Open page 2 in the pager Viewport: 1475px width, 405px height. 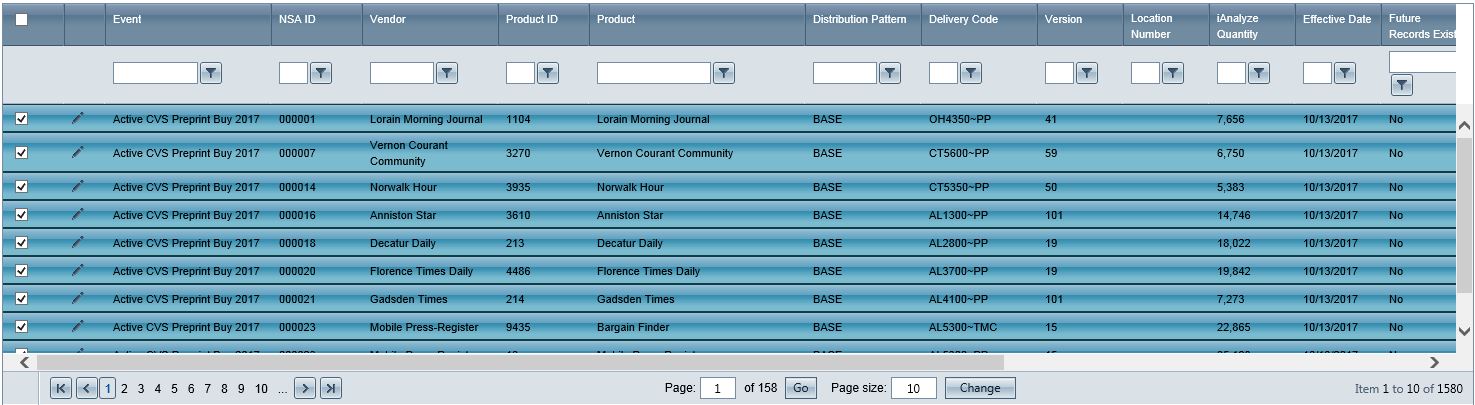point(124,389)
